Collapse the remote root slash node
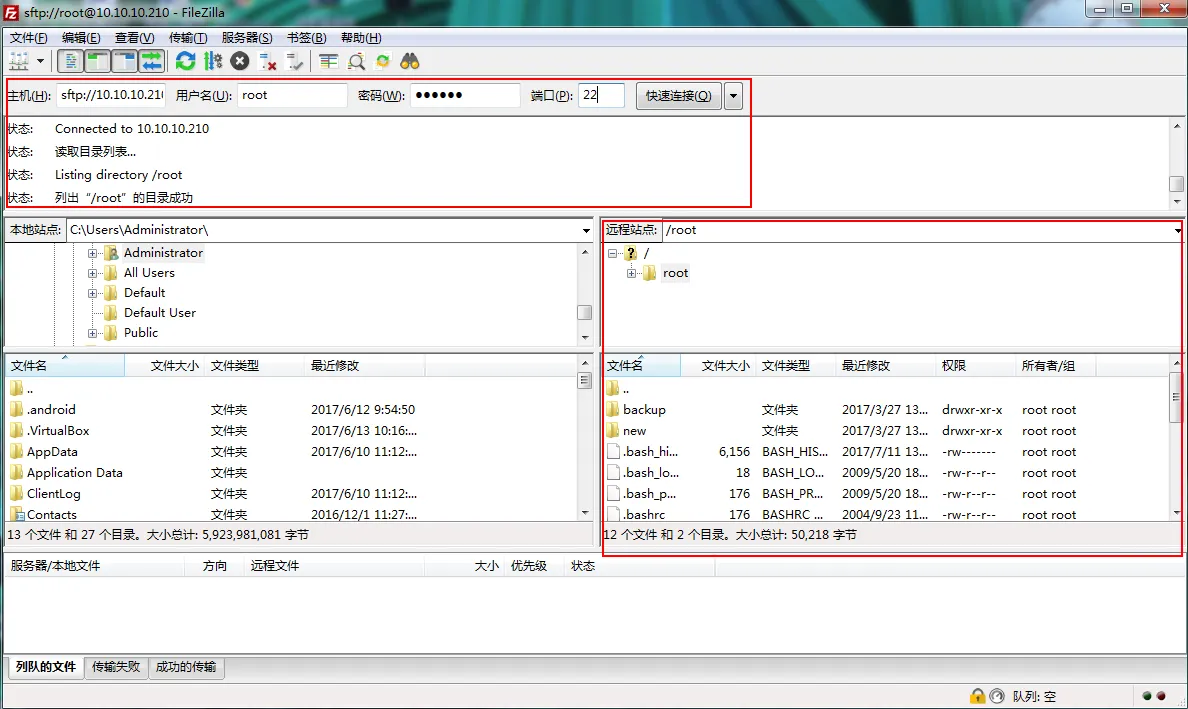This screenshot has height=709, width=1188. pyautogui.click(x=612, y=253)
